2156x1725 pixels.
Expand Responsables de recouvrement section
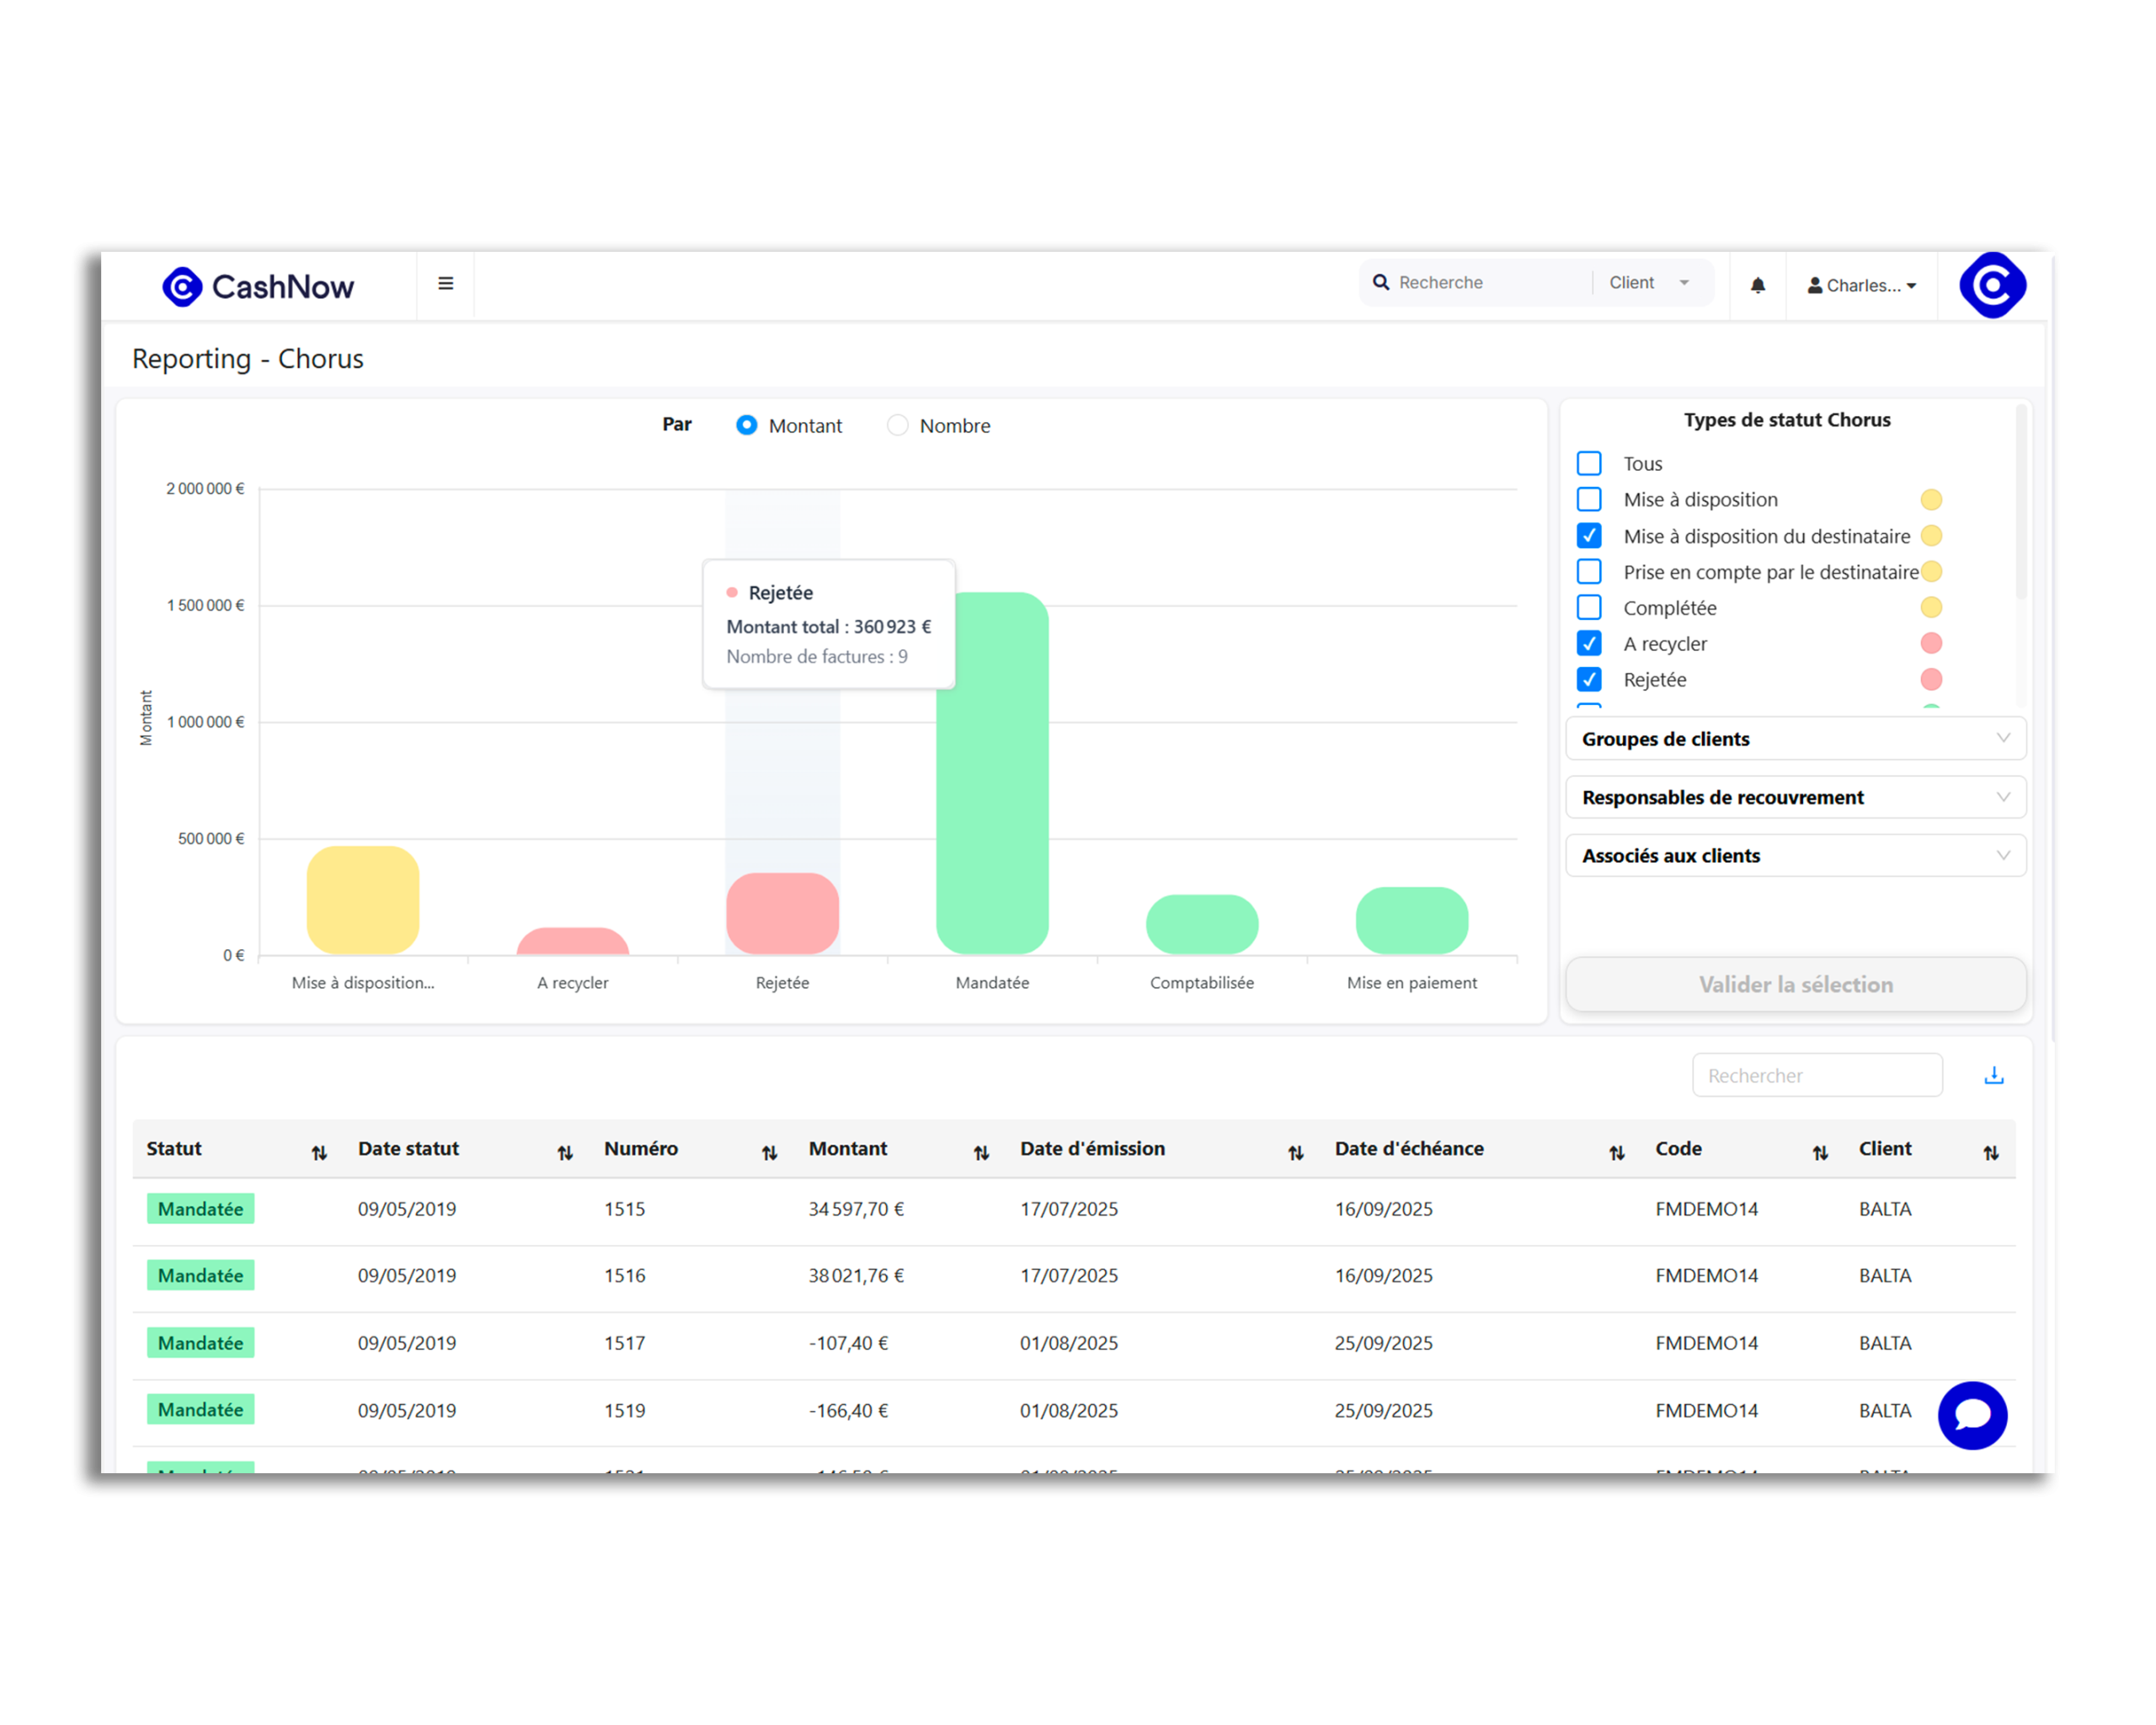tap(1795, 797)
